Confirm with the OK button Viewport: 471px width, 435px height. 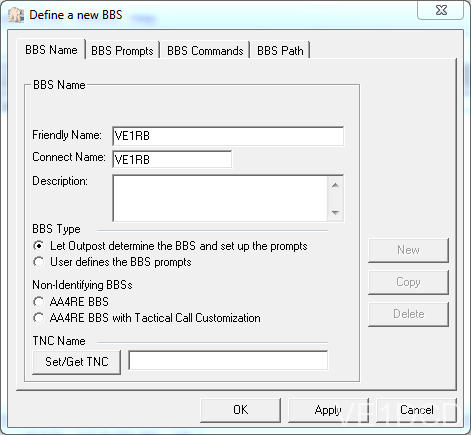(240, 410)
